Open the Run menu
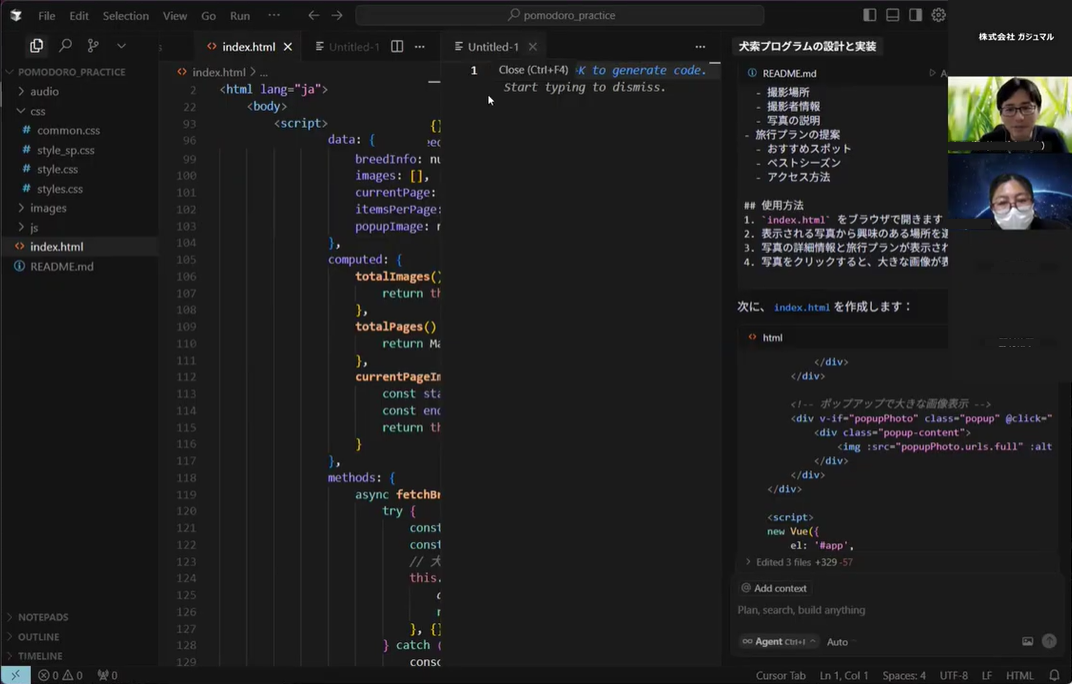1072x684 pixels. coord(240,15)
